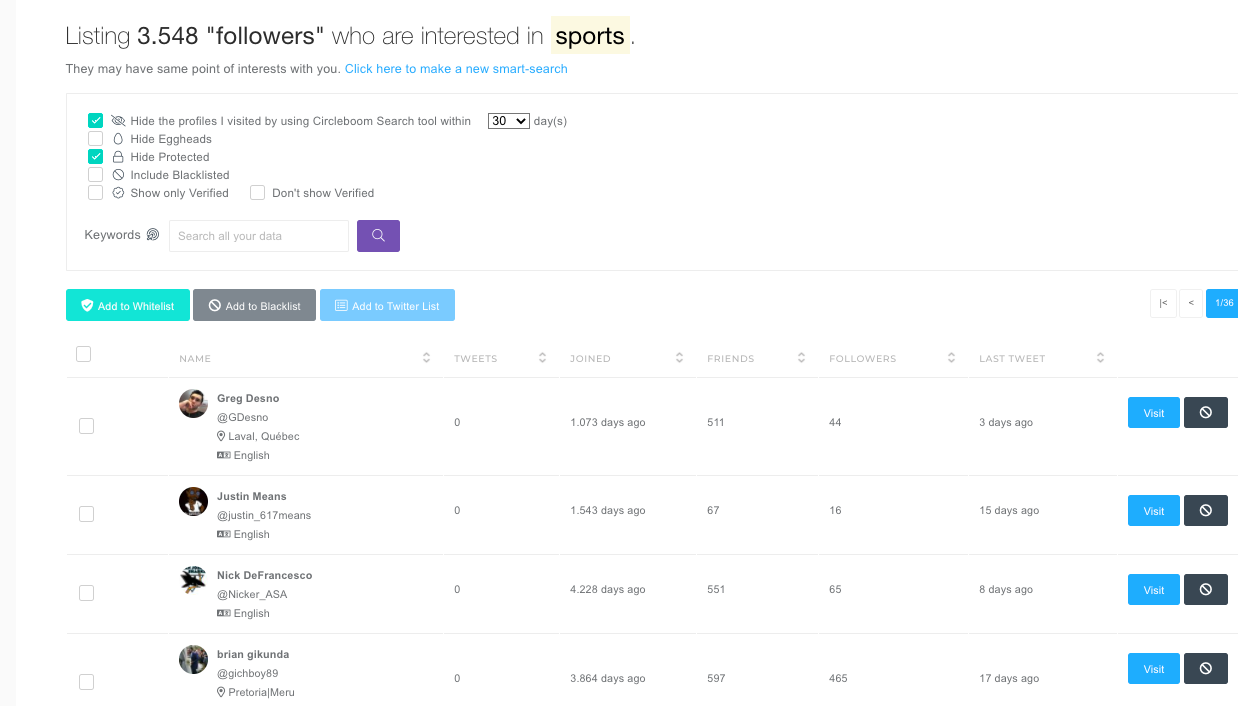Image resolution: width=1238 pixels, height=706 pixels.
Task: Check the Include Blacklisted option
Action: tap(95, 174)
